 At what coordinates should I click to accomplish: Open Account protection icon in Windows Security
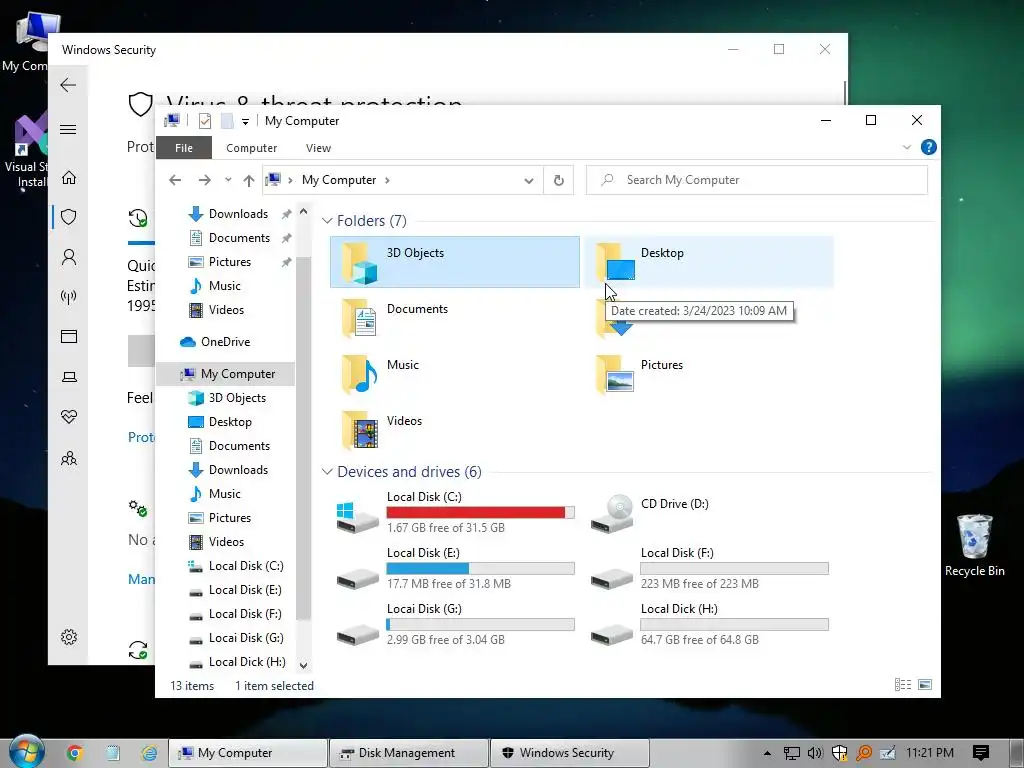coord(69,257)
